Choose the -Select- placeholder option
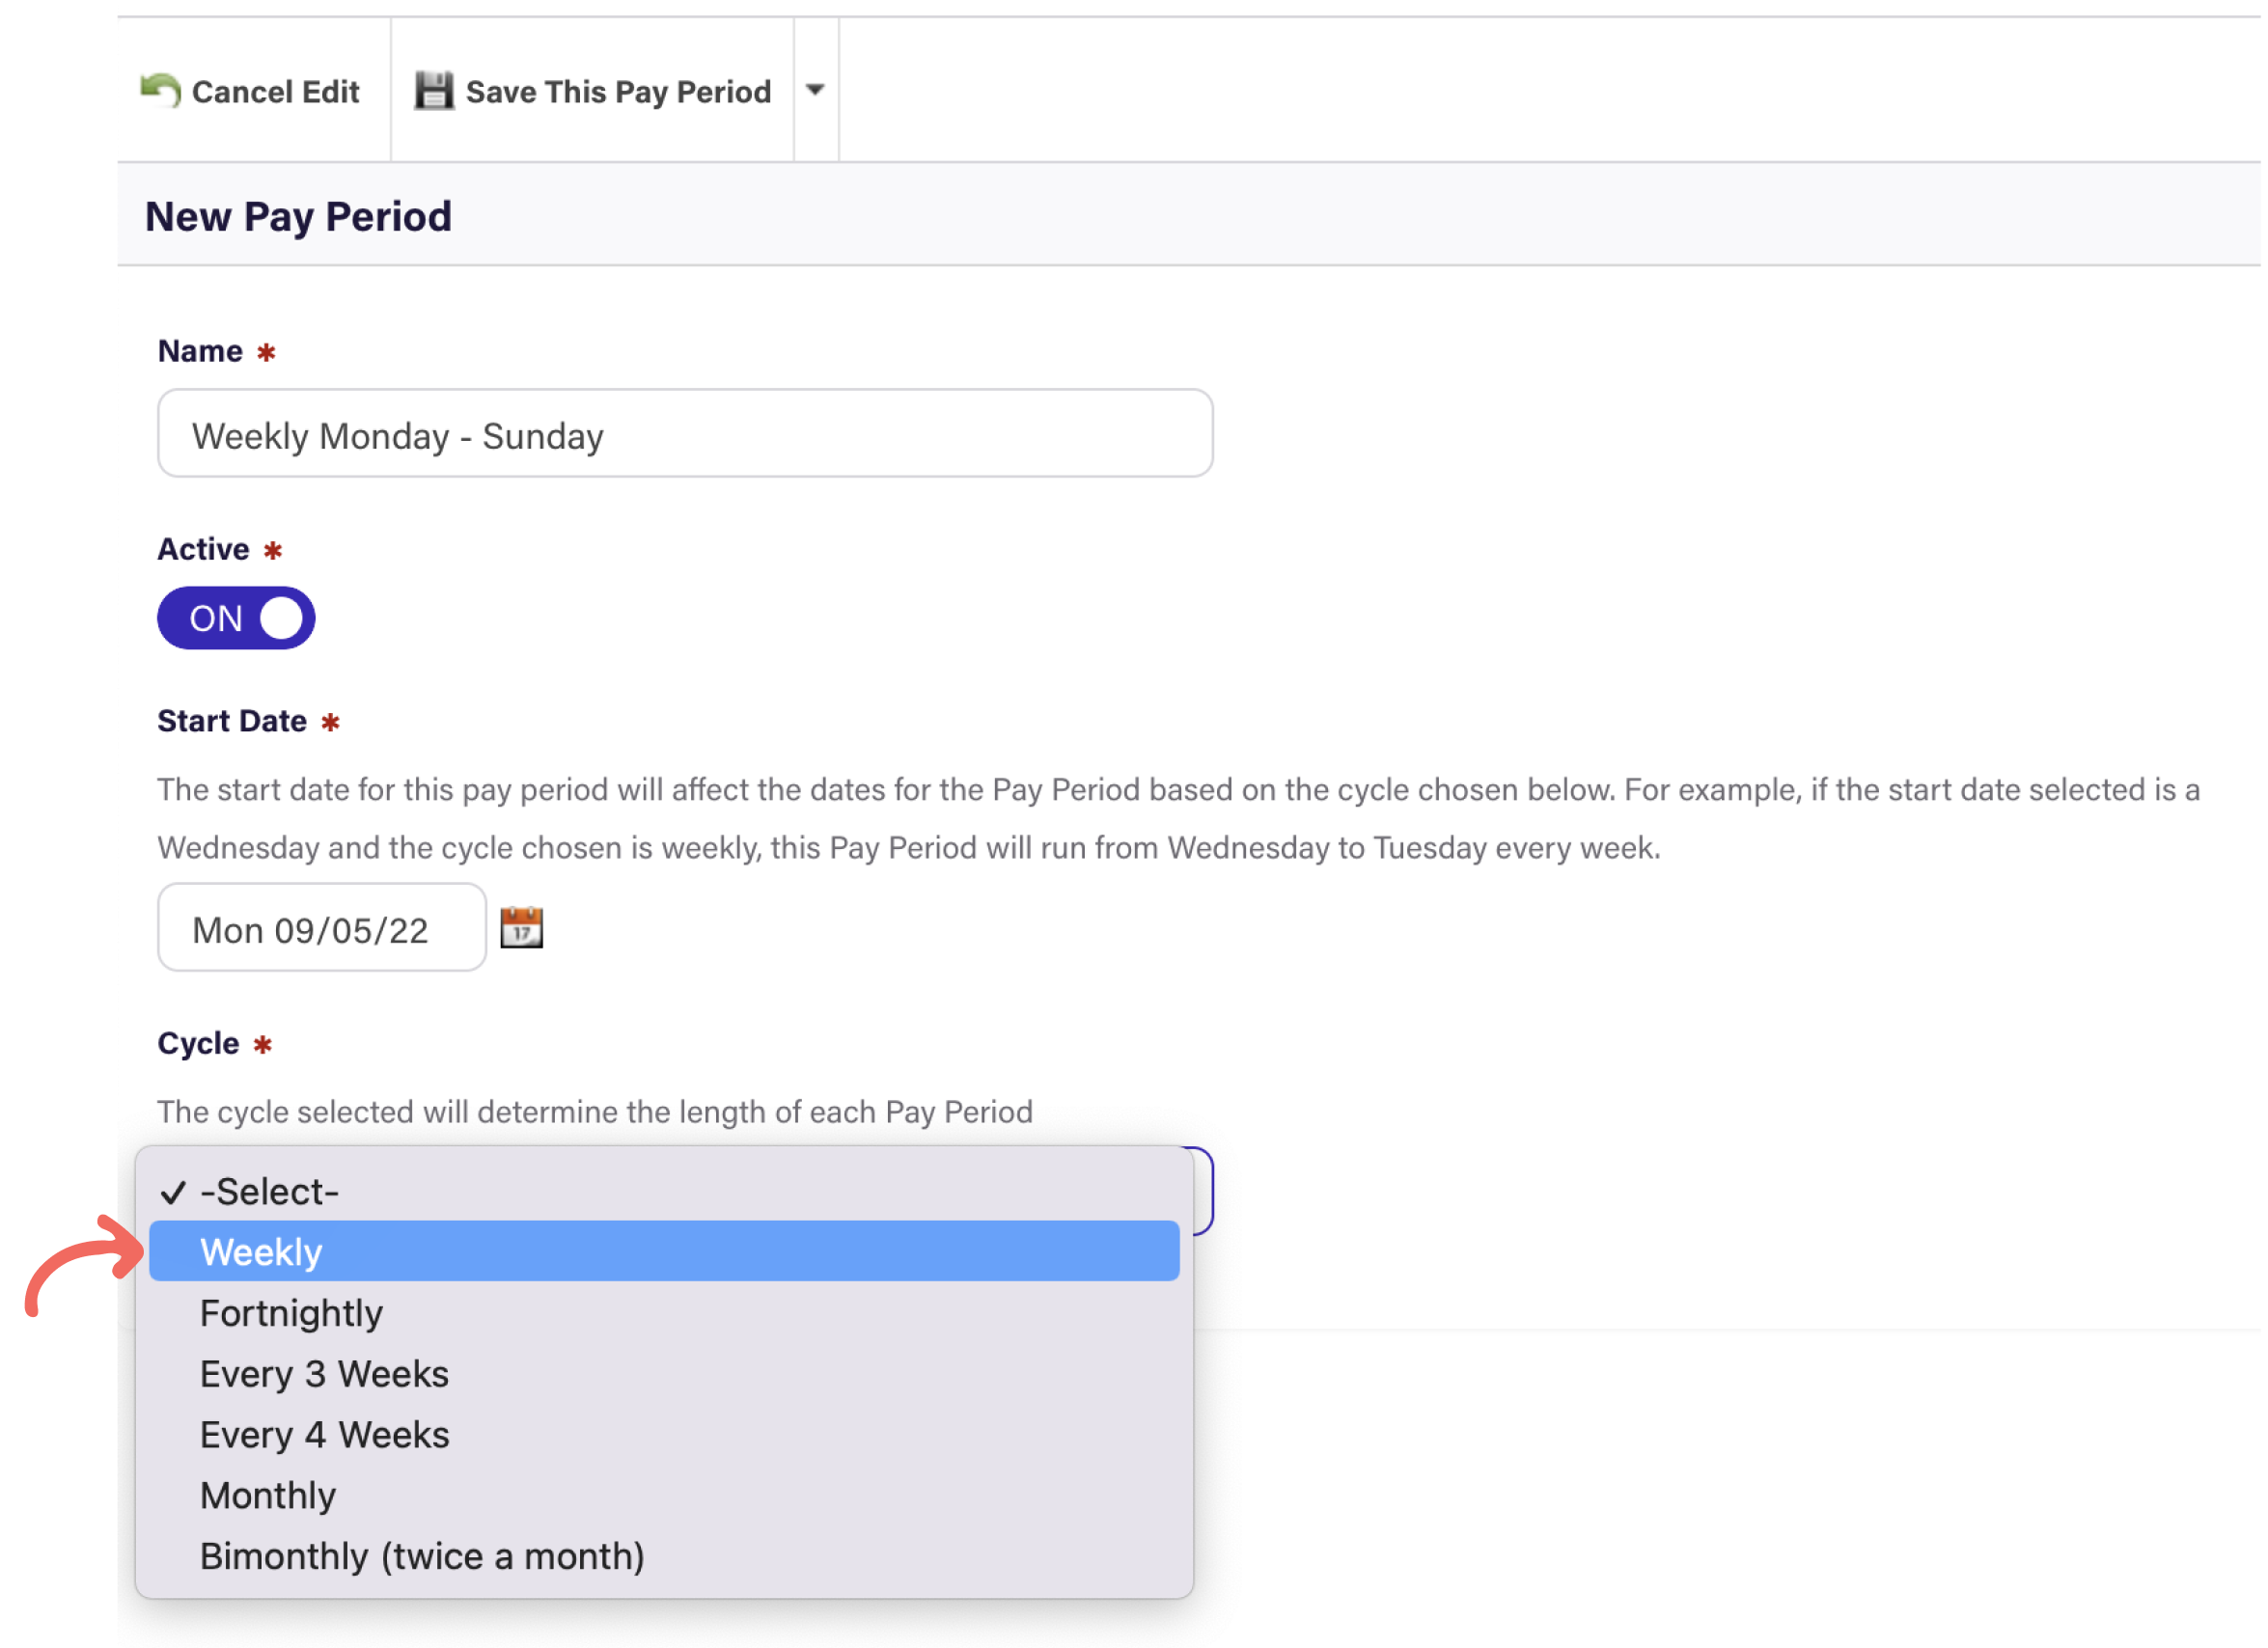Image resolution: width=2268 pixels, height=1648 pixels. 664,1192
